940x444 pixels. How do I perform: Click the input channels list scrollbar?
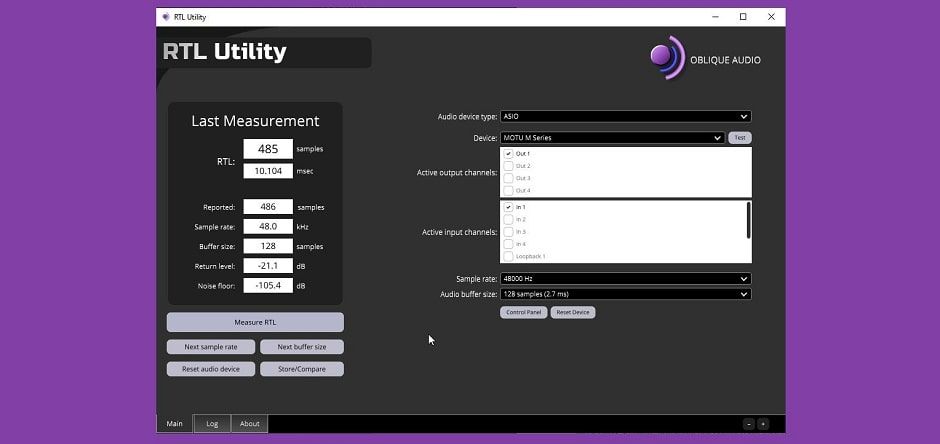click(748, 220)
